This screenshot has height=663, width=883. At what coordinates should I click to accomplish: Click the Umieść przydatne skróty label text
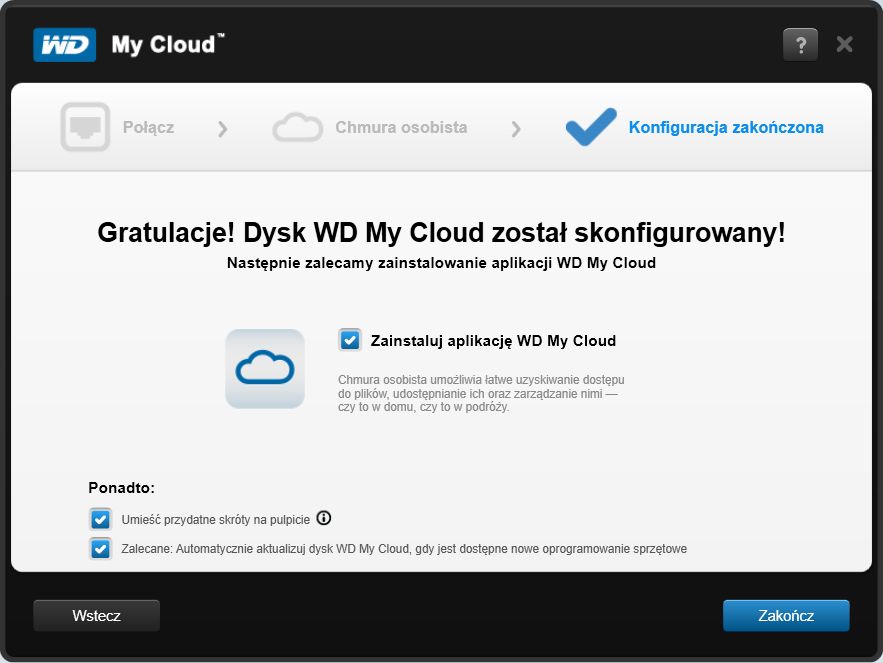pos(216,519)
